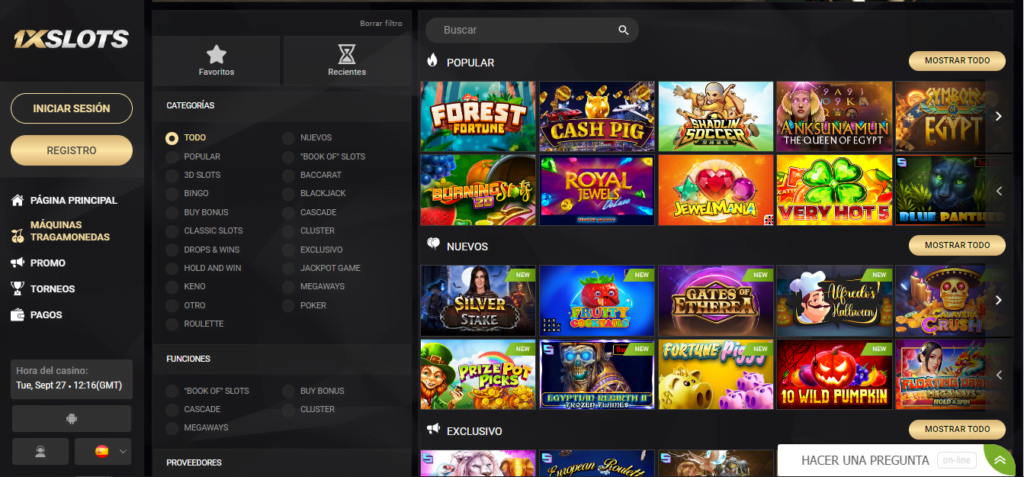Open the Alfredo's Halloween game
The width and height of the screenshot is (1024, 477).
coord(835,301)
